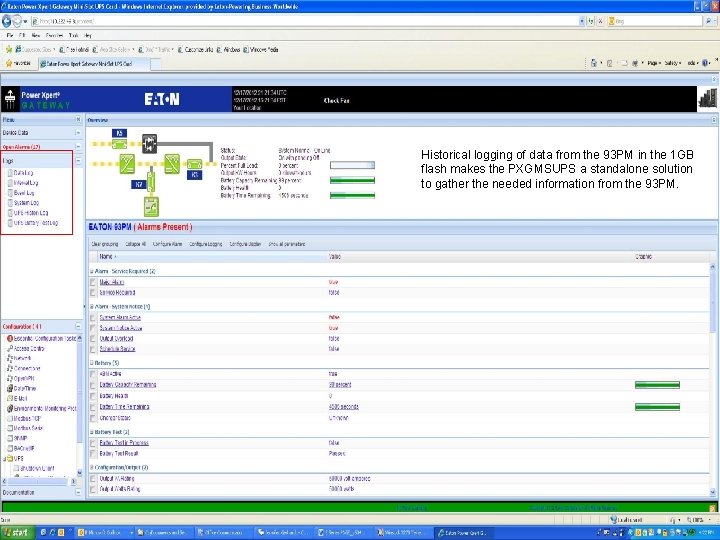720x540 pixels.
Task: Tick the System Alarm Active checkbox
Action: [93, 318]
